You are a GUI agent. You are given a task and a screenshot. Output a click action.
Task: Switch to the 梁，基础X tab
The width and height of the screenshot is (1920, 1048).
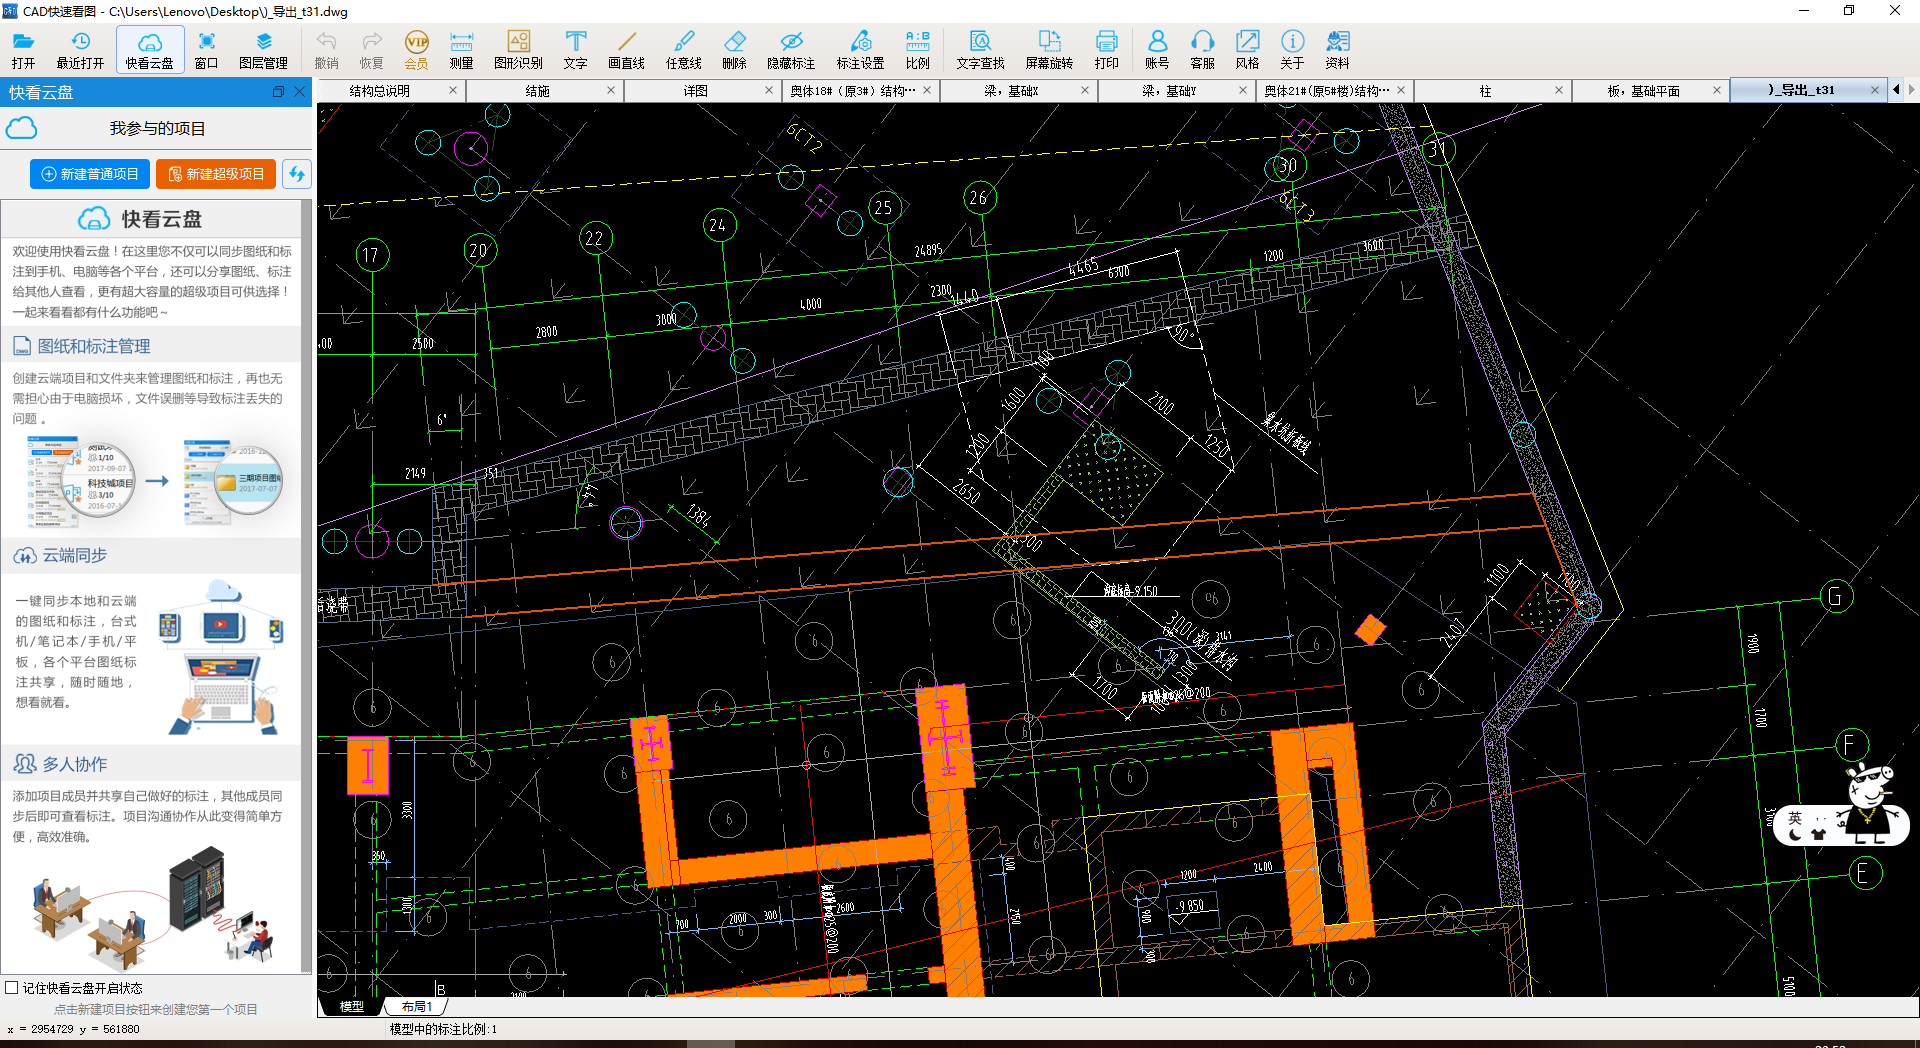tap(1011, 91)
